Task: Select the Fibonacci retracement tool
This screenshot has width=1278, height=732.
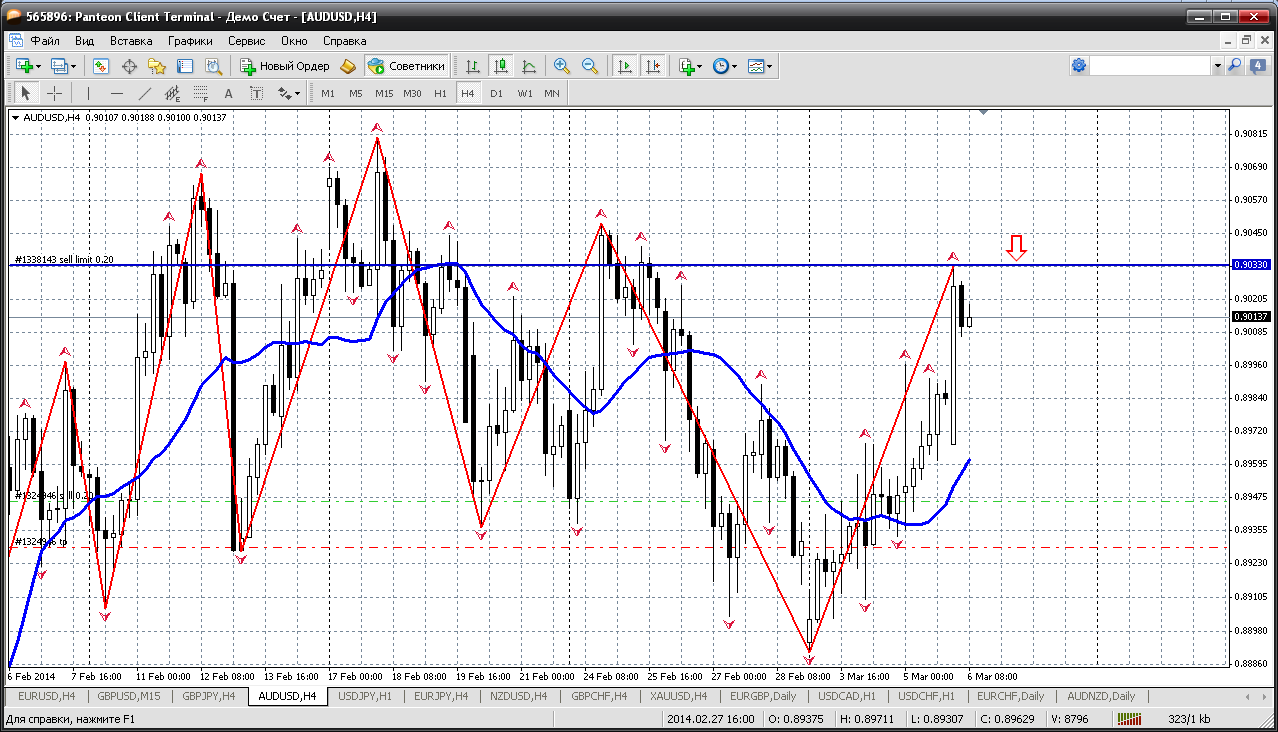Action: [200, 93]
